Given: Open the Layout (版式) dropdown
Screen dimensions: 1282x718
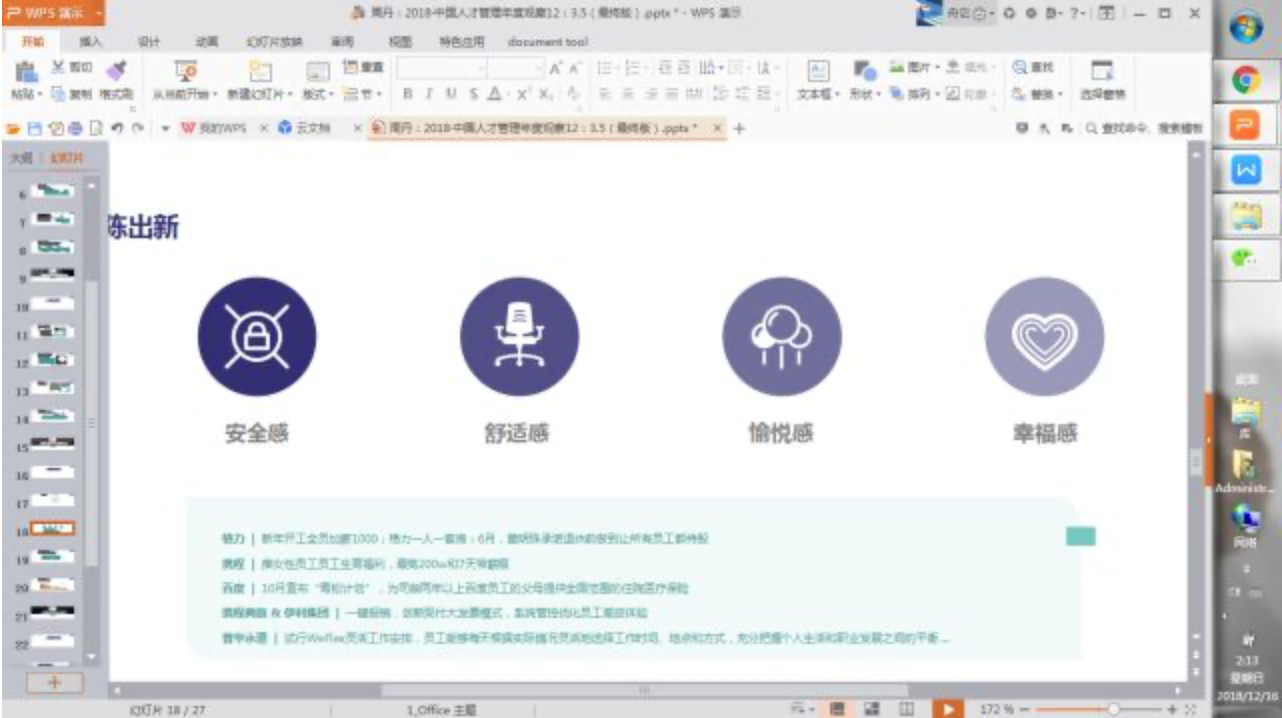Looking at the screenshot, I should tap(317, 94).
